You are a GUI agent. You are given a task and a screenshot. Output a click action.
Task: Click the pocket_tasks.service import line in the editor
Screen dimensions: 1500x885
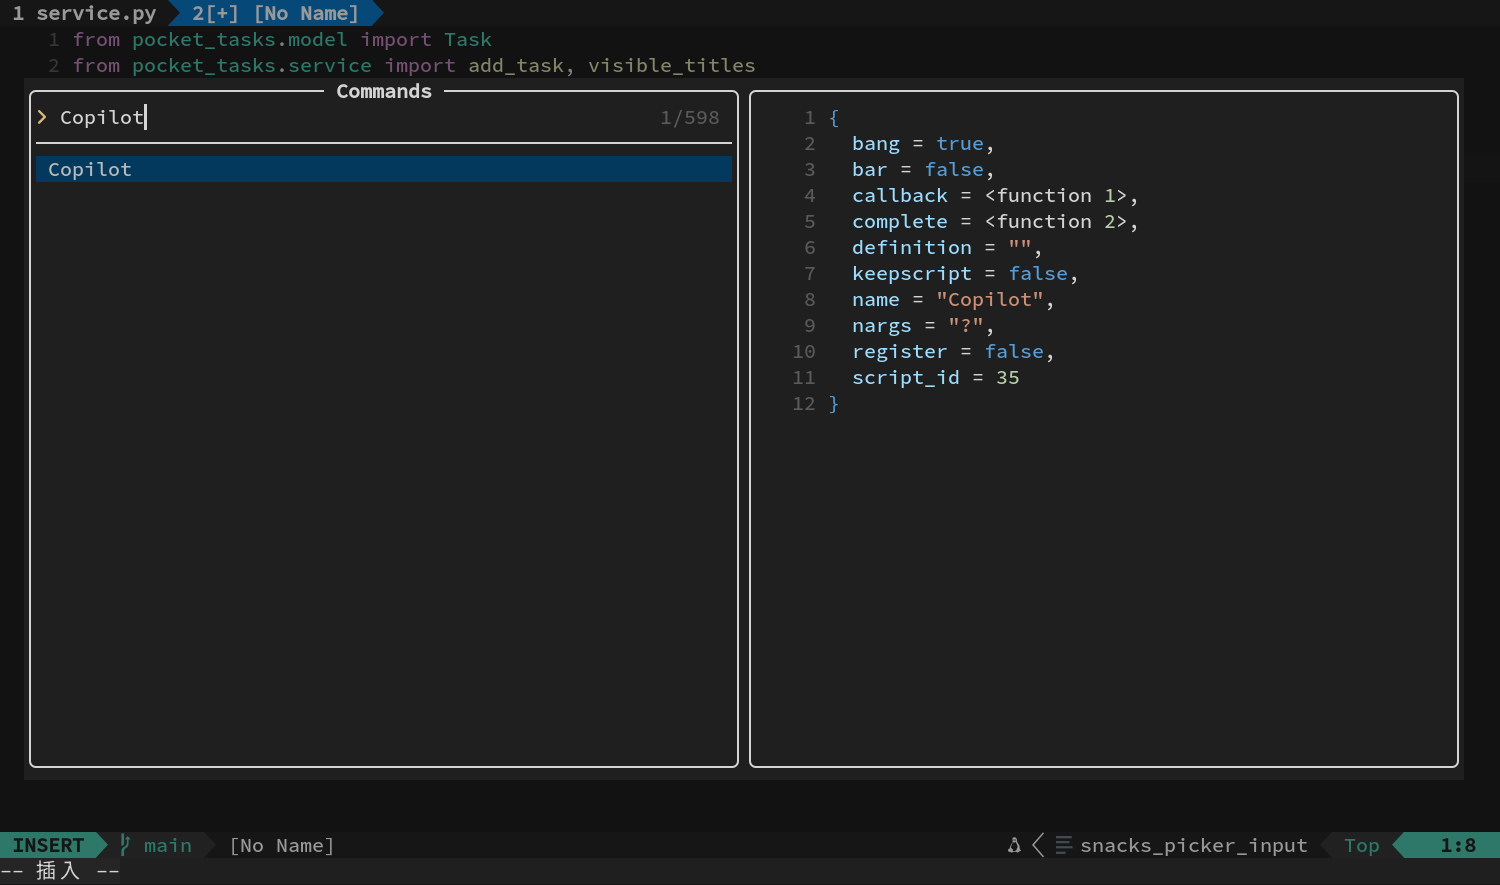tap(414, 65)
